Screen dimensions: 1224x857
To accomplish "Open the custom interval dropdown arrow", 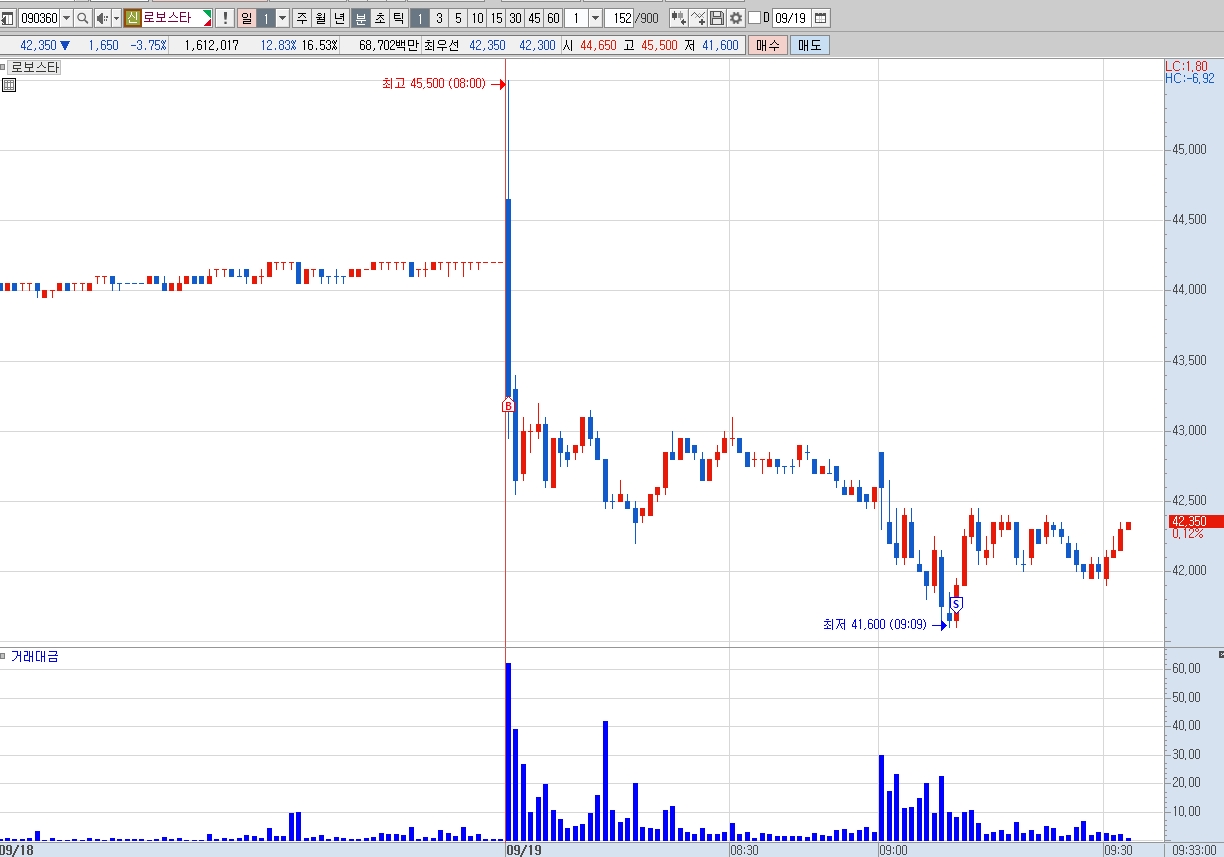I will [x=595, y=18].
